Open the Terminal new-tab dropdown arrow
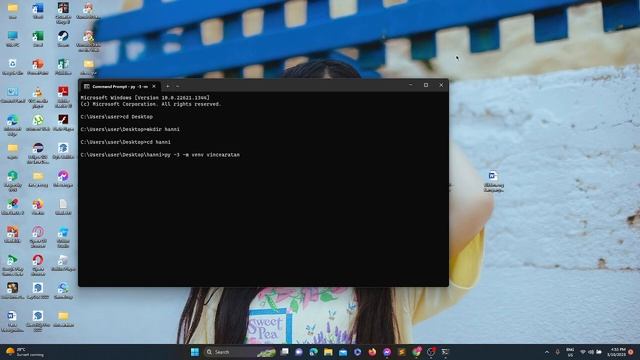 (178, 87)
